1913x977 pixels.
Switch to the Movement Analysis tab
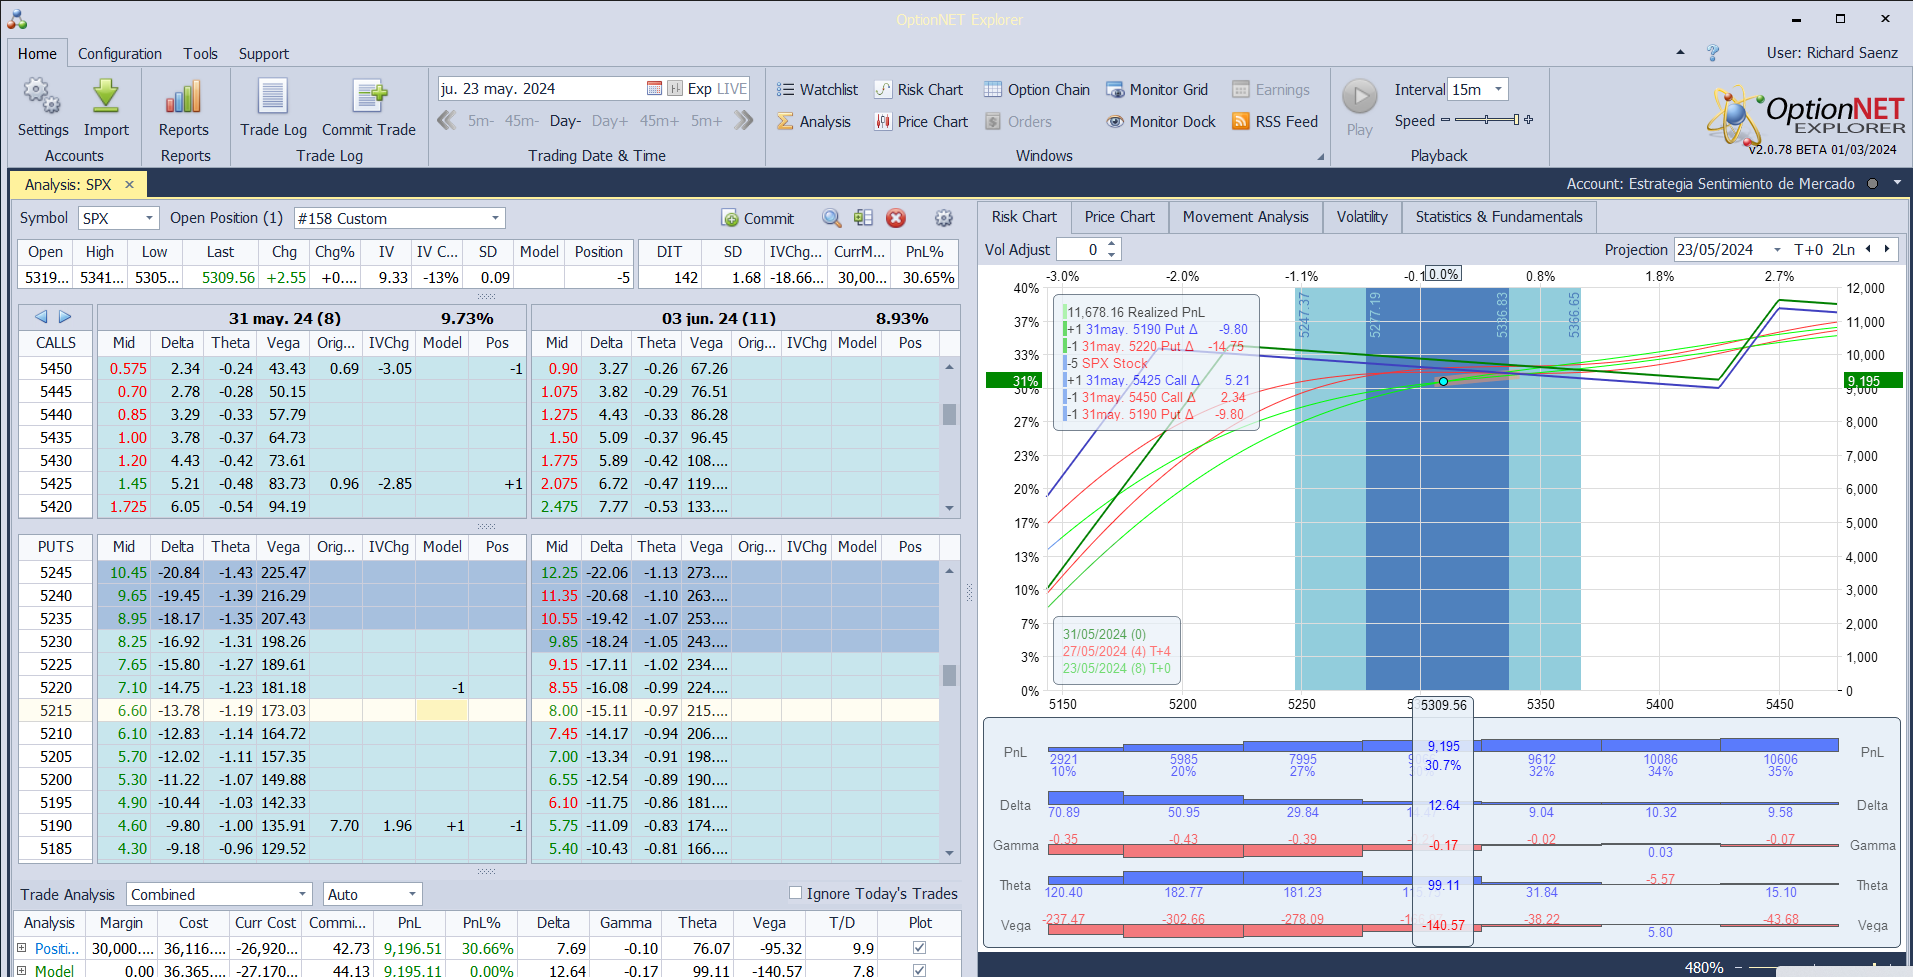click(x=1245, y=217)
